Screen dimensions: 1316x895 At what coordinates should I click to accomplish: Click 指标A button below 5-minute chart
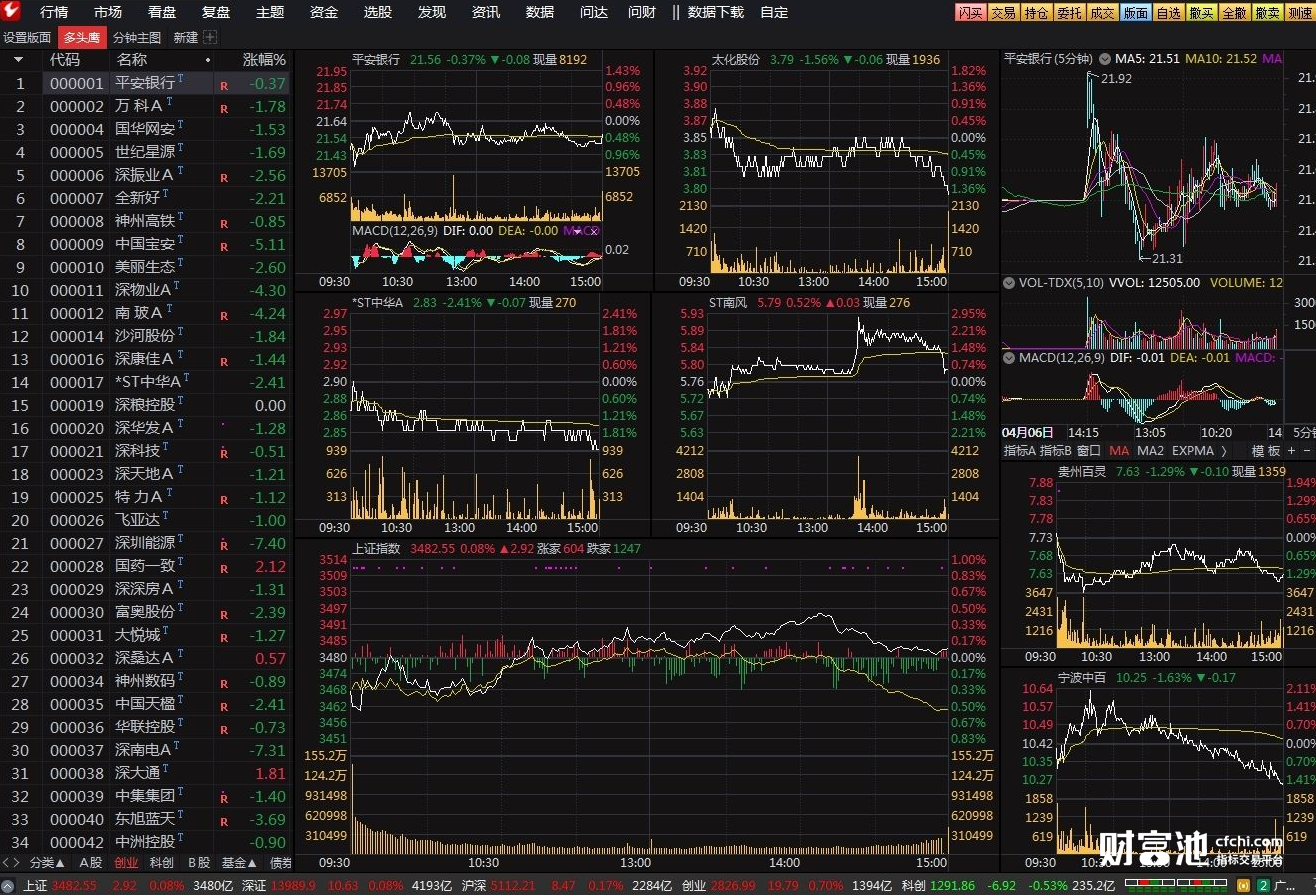pyautogui.click(x=1020, y=451)
